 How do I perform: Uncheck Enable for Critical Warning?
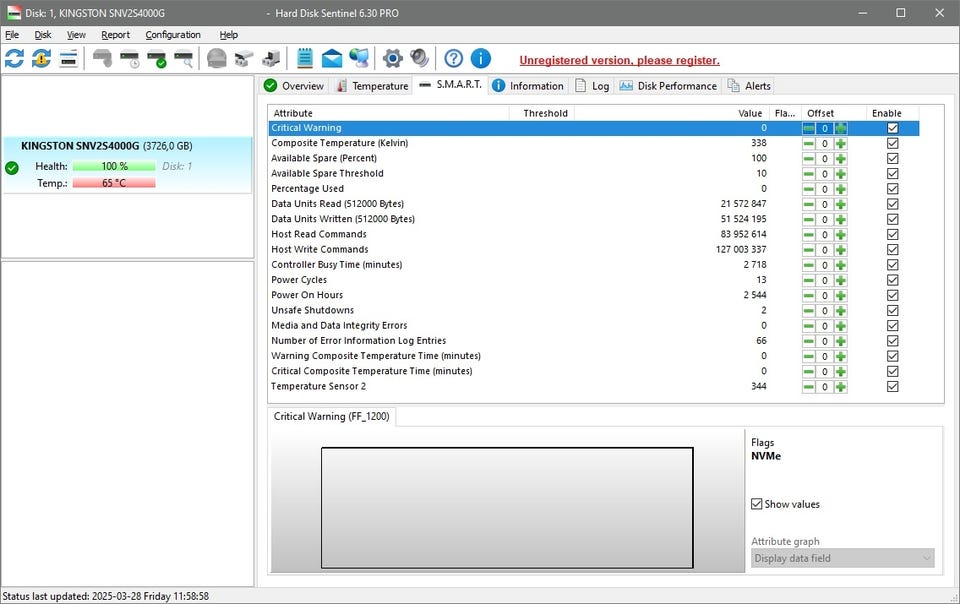(x=893, y=128)
